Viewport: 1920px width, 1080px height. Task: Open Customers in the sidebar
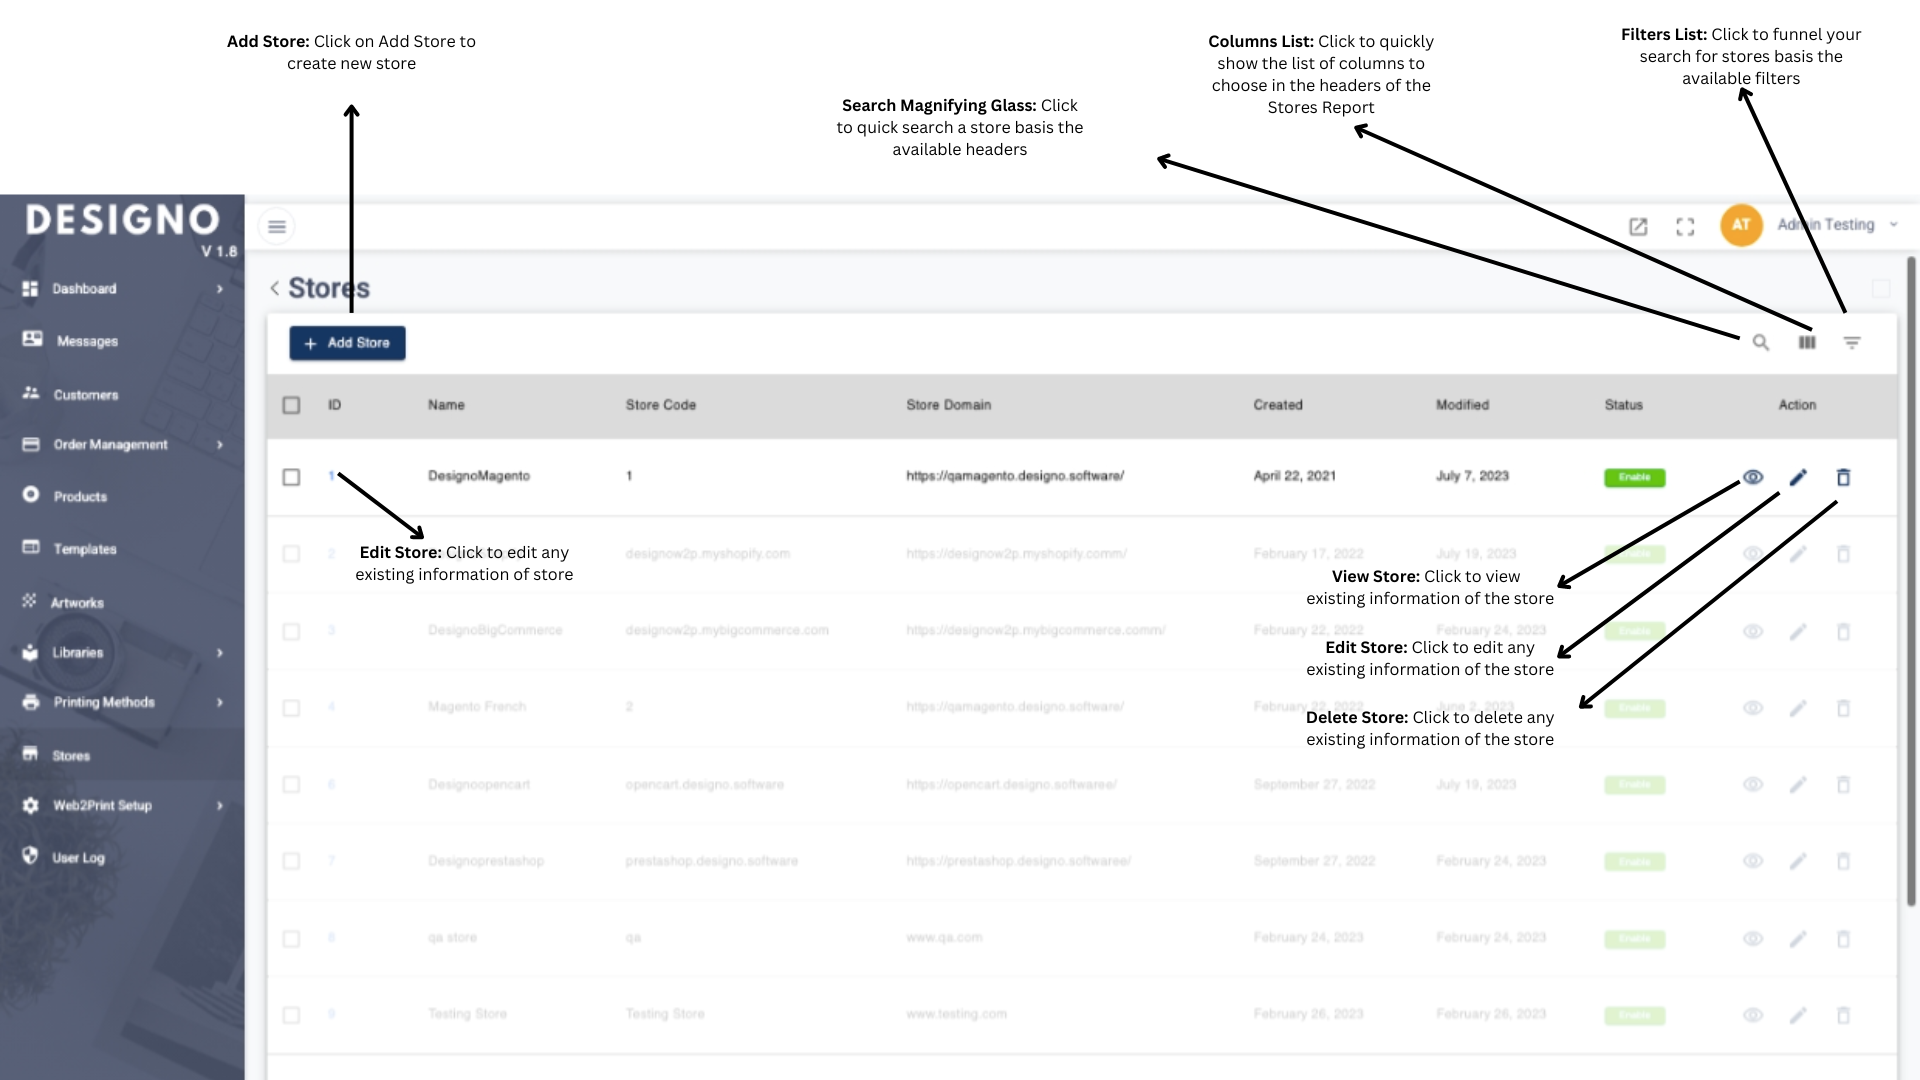85,395
